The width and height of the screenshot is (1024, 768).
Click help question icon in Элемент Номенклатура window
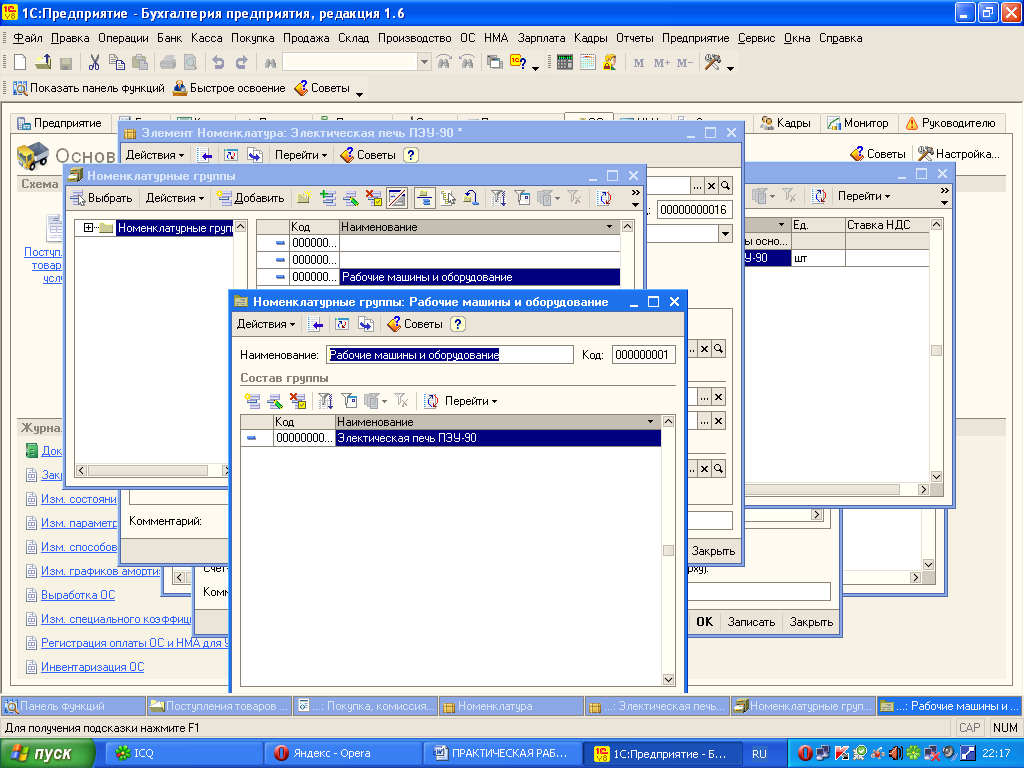pos(410,155)
